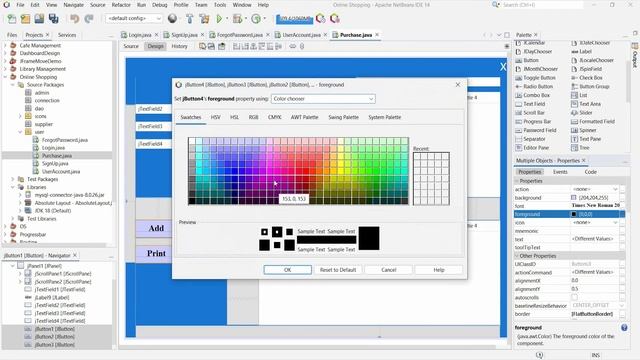Click the Profile Project toolbar icon

[x=256, y=19]
